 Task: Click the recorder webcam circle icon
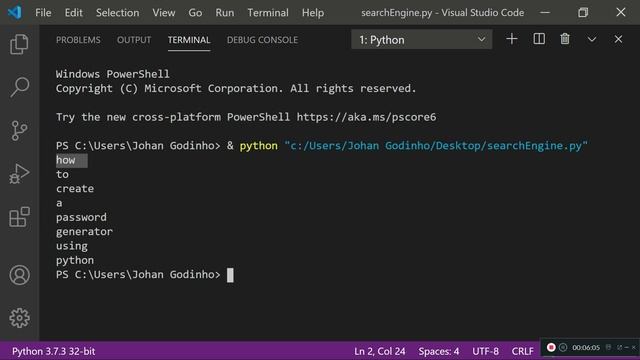tap(563, 347)
